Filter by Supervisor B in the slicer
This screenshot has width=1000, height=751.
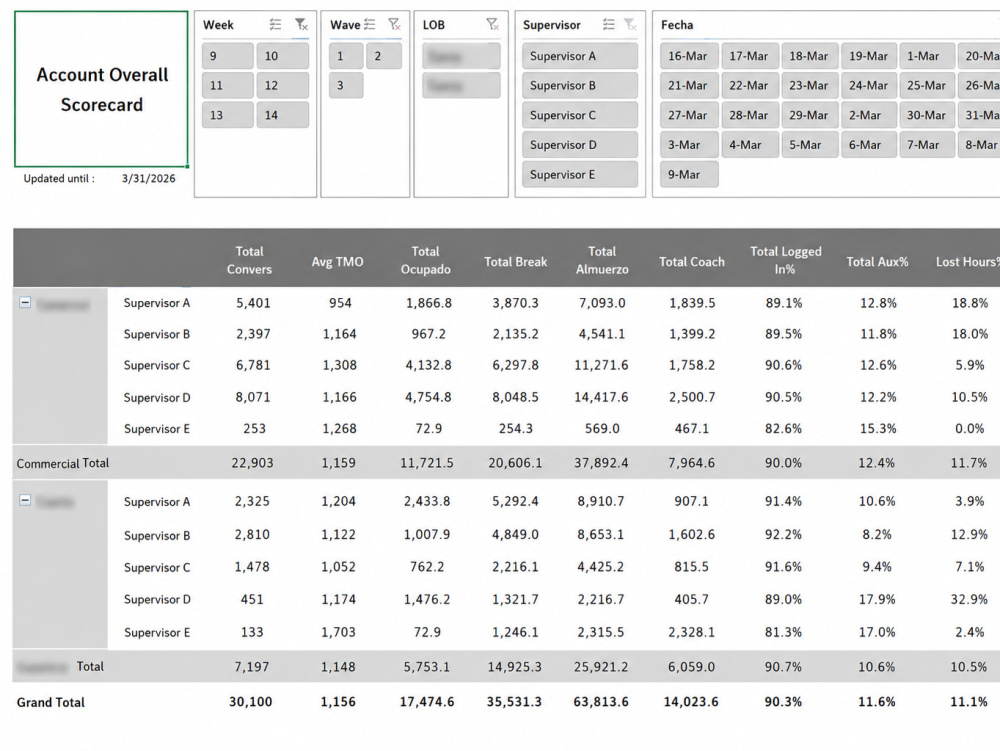[x=580, y=85]
